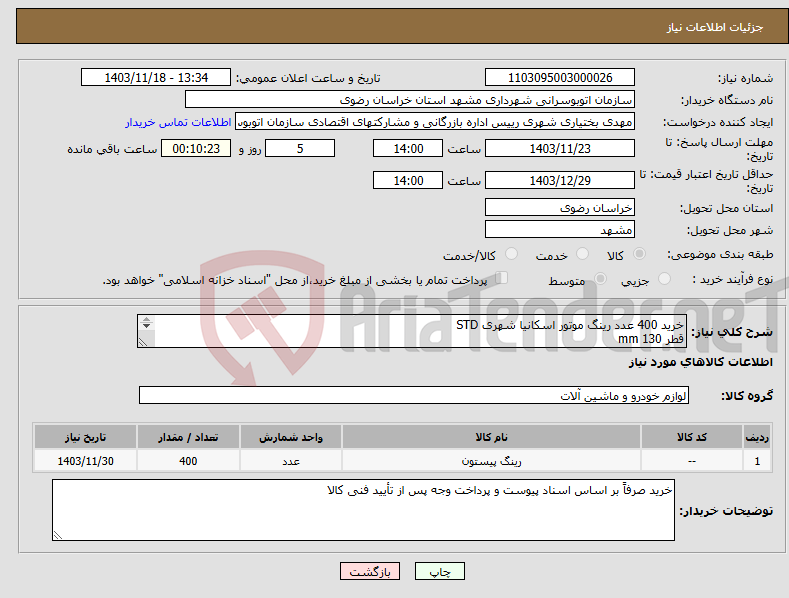Click the واحد شمارش column header
Image resolution: width=789 pixels, height=598 pixels.
point(291,437)
